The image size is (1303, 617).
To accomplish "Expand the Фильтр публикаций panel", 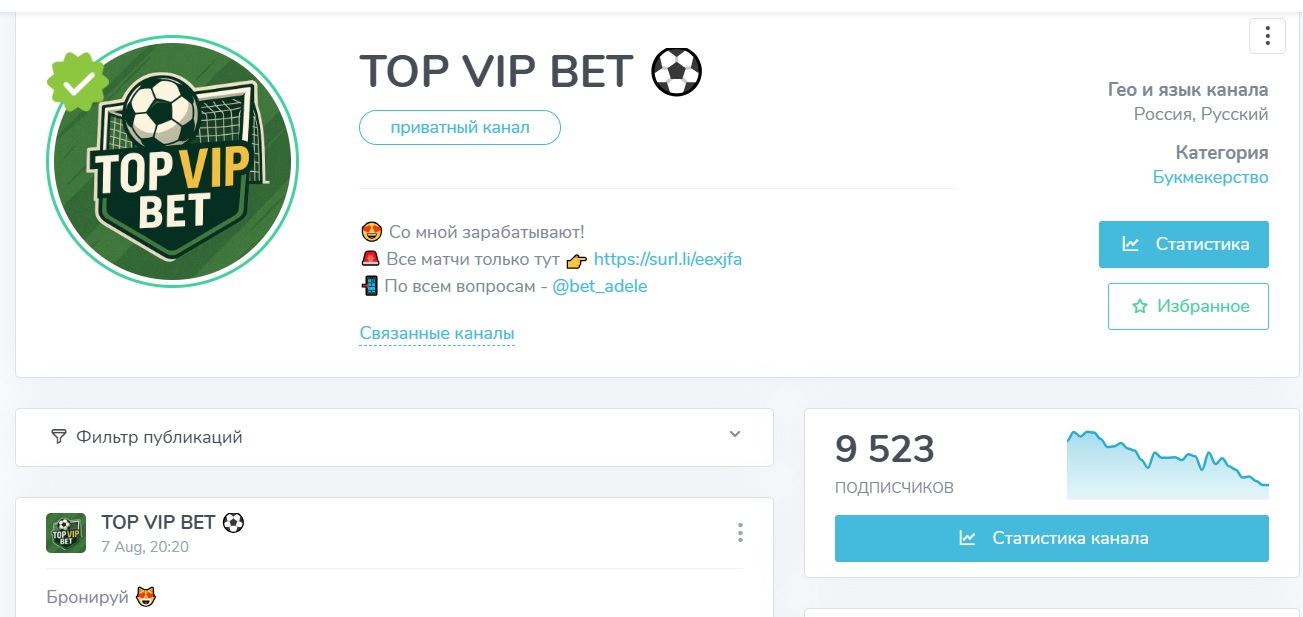I will [x=735, y=436].
